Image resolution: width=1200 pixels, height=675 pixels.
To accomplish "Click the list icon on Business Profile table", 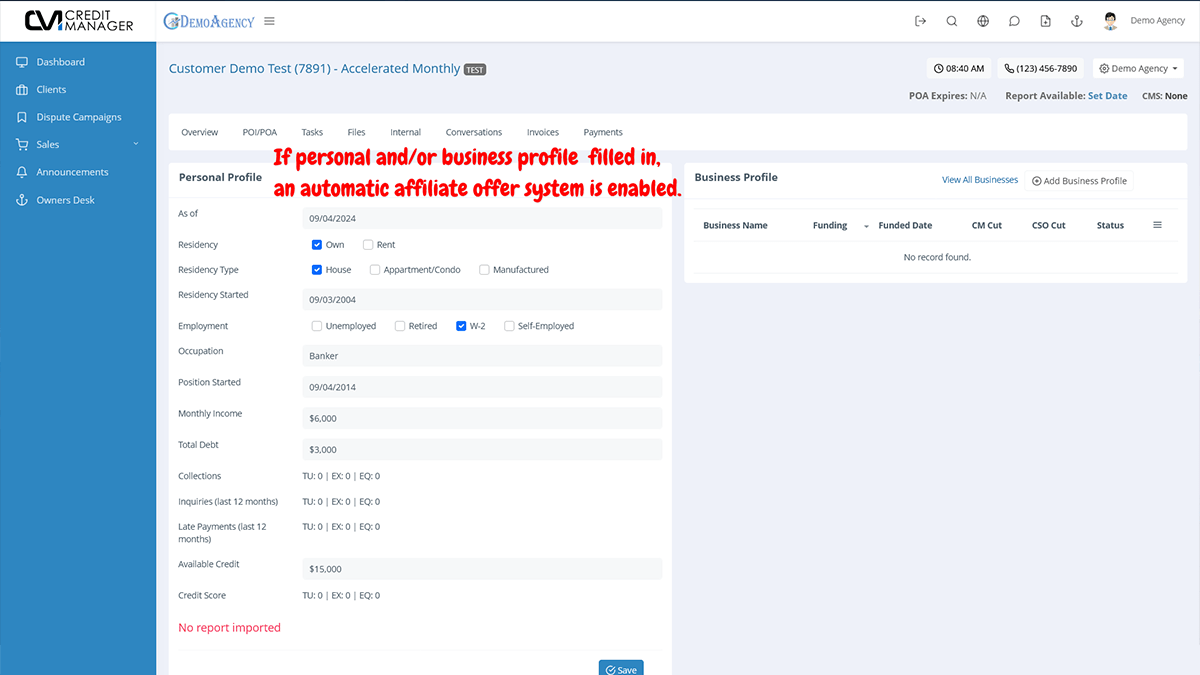I will [x=1157, y=225].
